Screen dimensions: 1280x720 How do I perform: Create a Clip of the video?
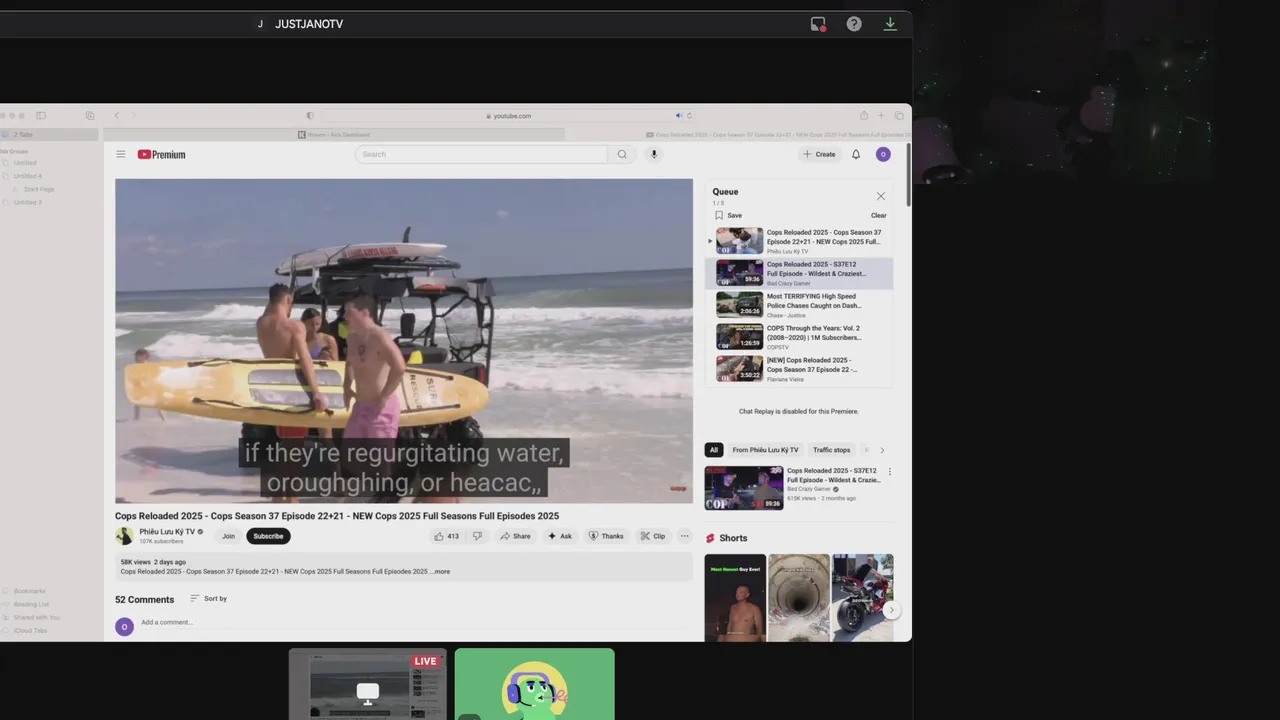click(x=653, y=536)
